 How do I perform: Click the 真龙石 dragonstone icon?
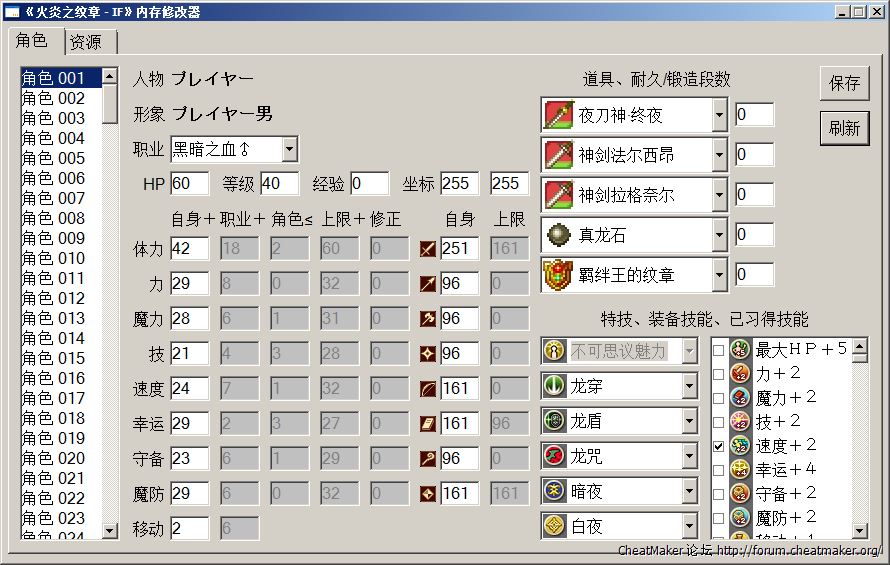tap(558, 235)
